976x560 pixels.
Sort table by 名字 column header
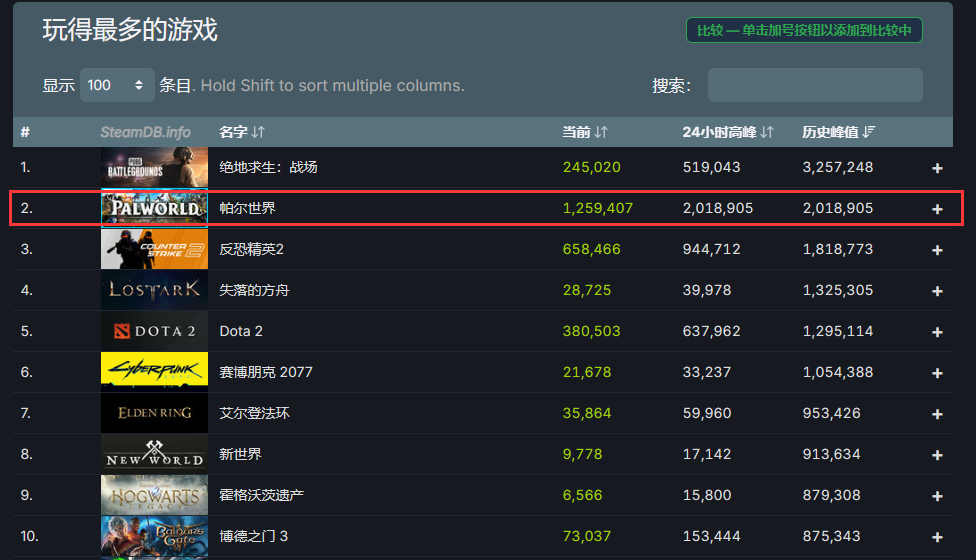tap(242, 132)
